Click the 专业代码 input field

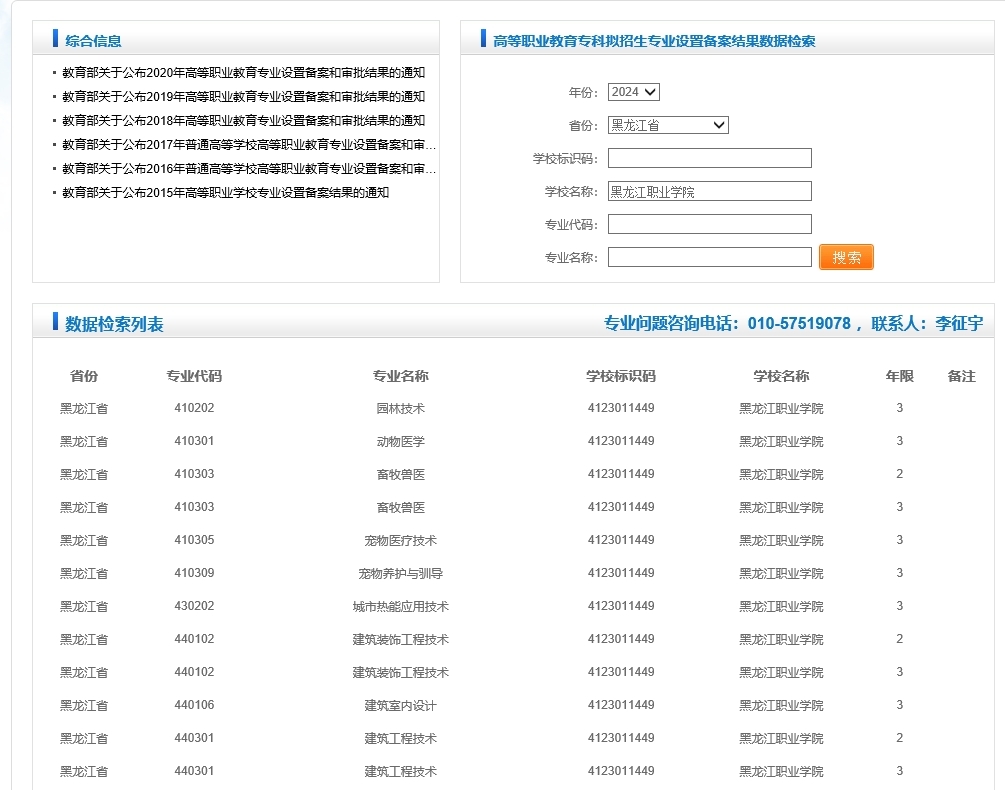click(709, 224)
